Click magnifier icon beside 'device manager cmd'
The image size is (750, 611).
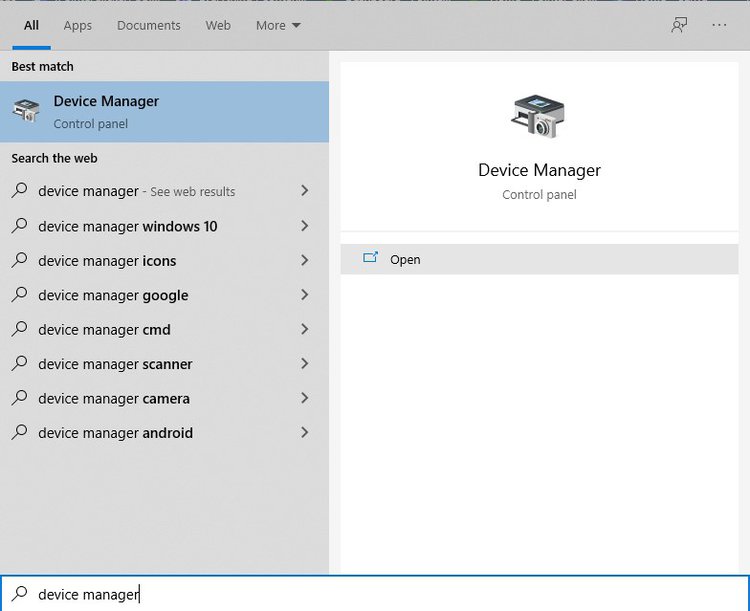click(19, 329)
